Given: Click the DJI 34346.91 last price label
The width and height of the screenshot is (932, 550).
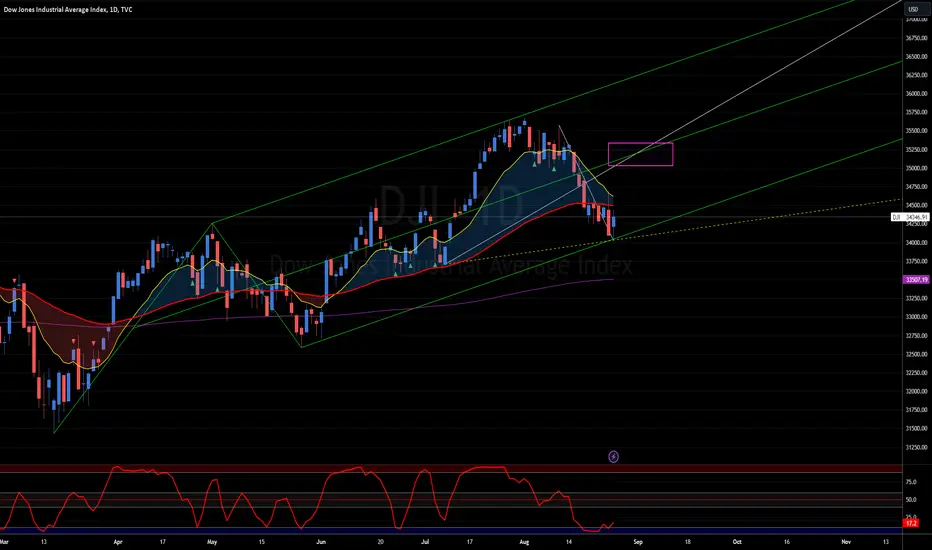Looking at the screenshot, I should pyautogui.click(x=909, y=218).
